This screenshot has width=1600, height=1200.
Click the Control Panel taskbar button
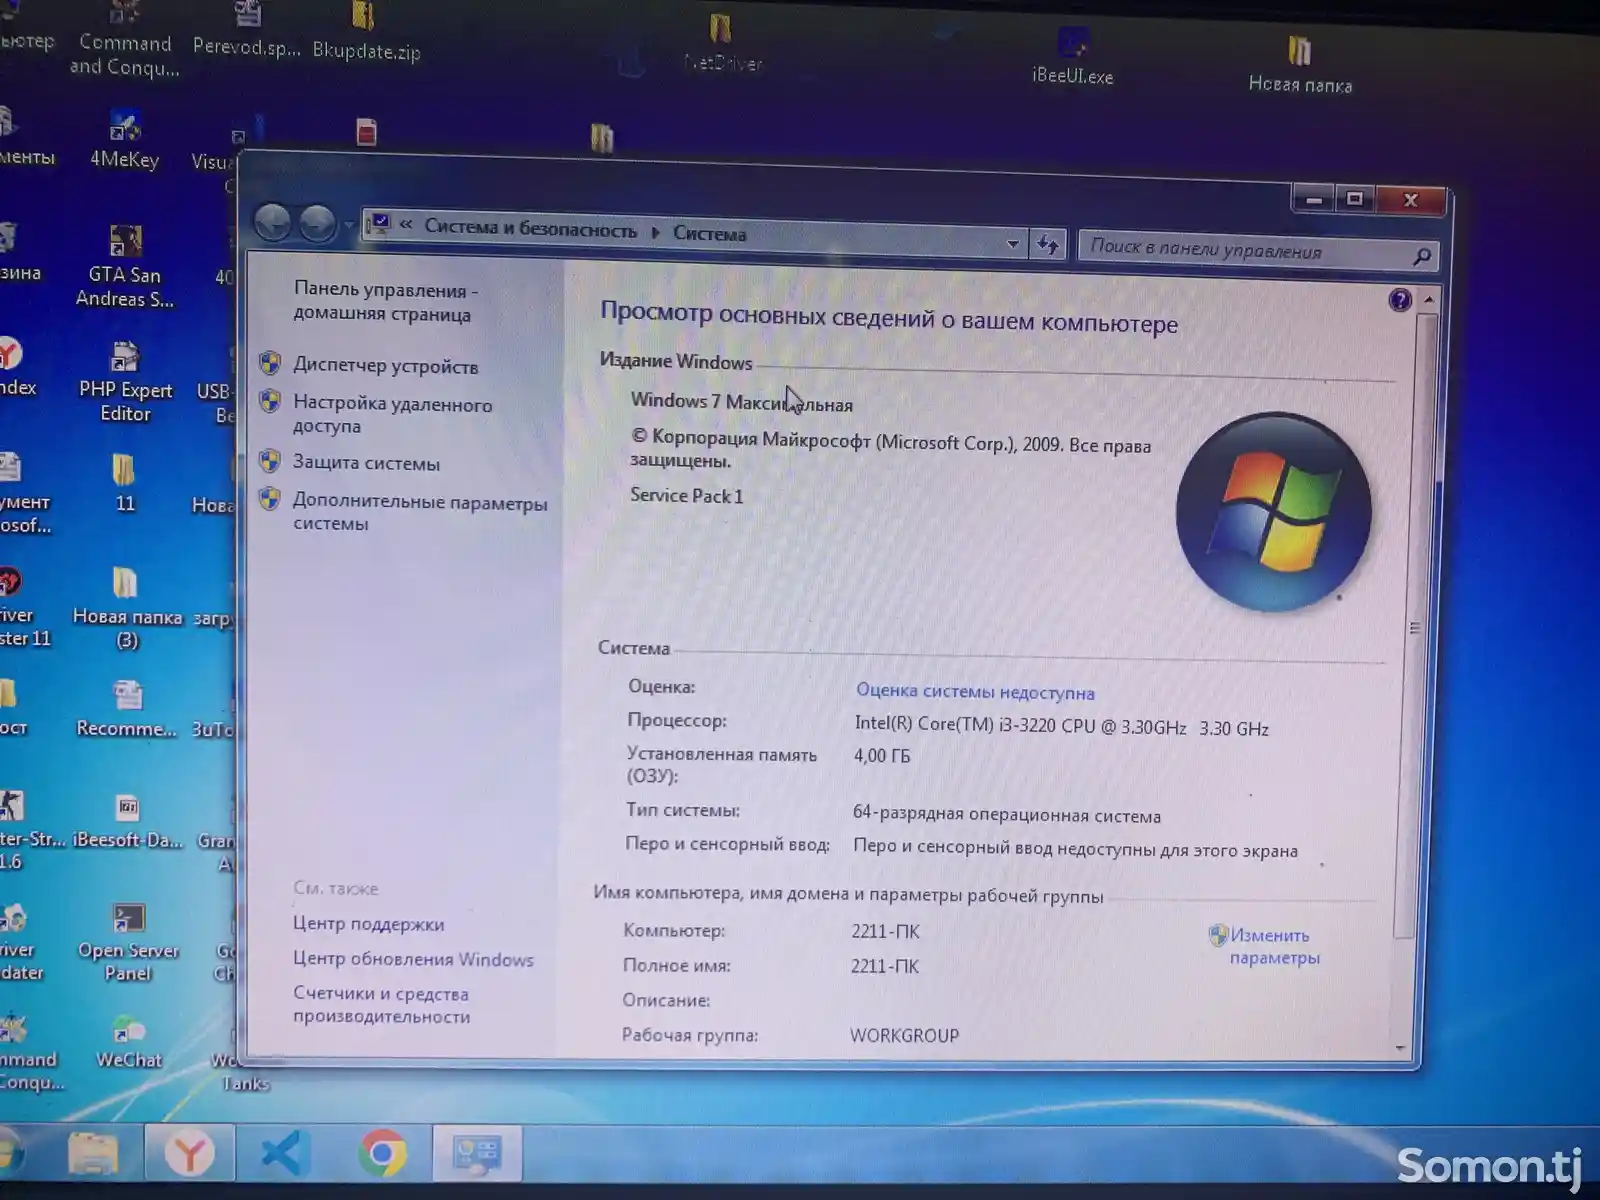[477, 1154]
